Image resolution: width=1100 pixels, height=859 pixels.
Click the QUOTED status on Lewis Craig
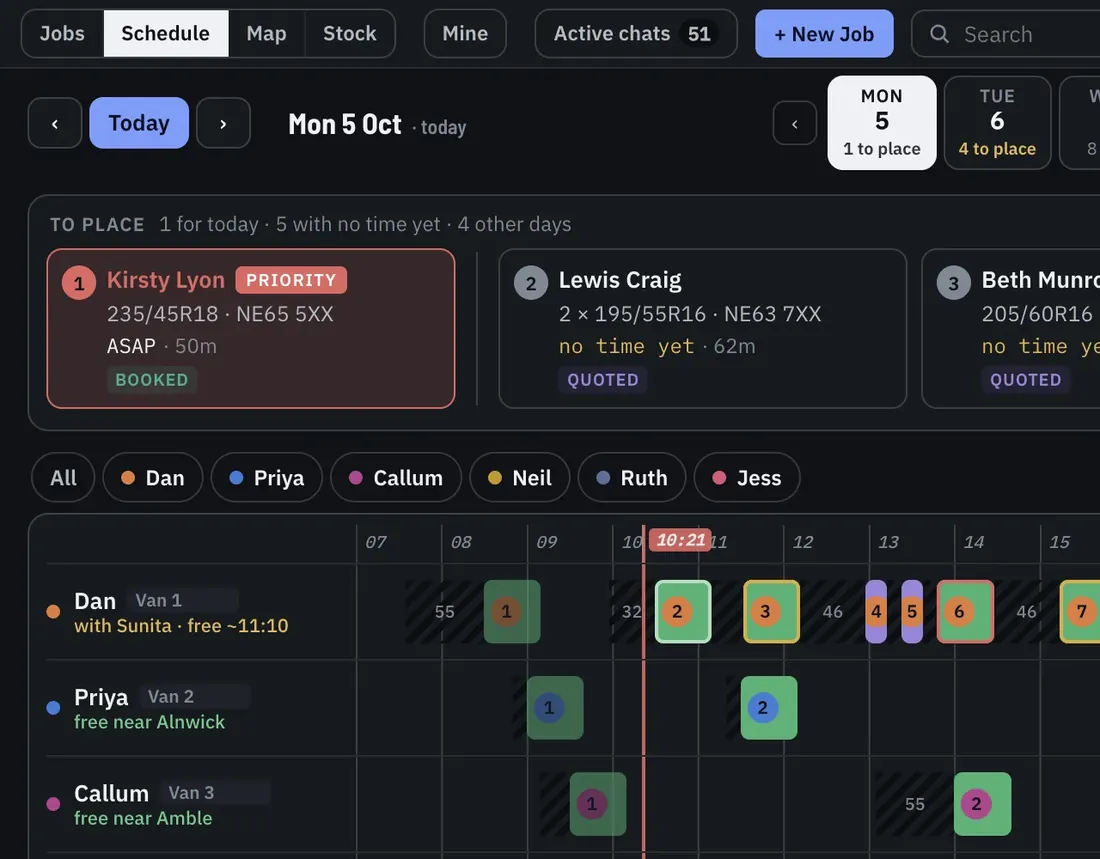pos(603,380)
